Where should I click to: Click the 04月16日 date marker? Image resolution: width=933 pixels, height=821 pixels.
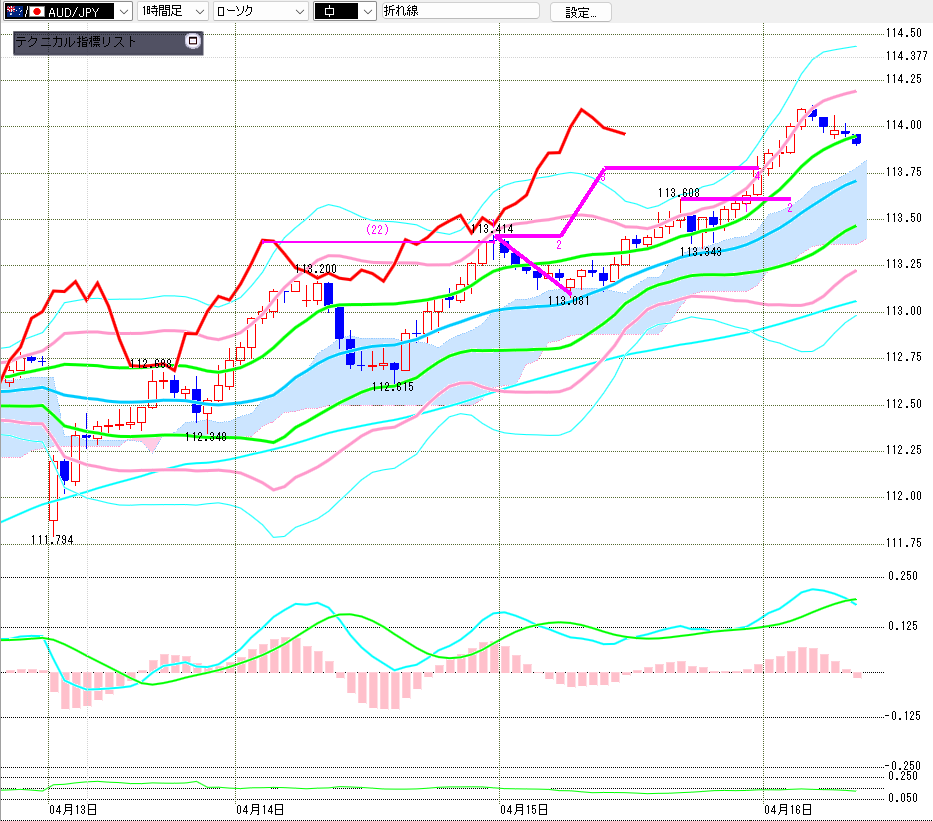point(788,808)
